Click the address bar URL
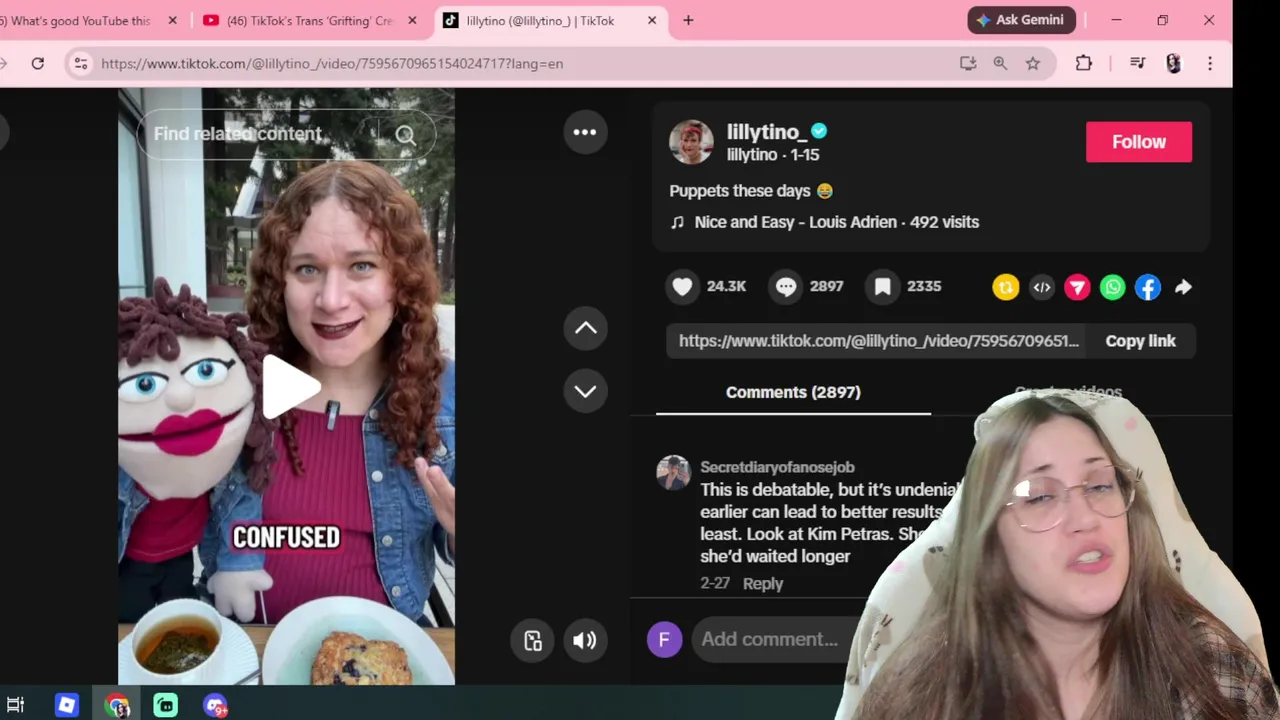Image resolution: width=1280 pixels, height=720 pixels. [x=332, y=63]
